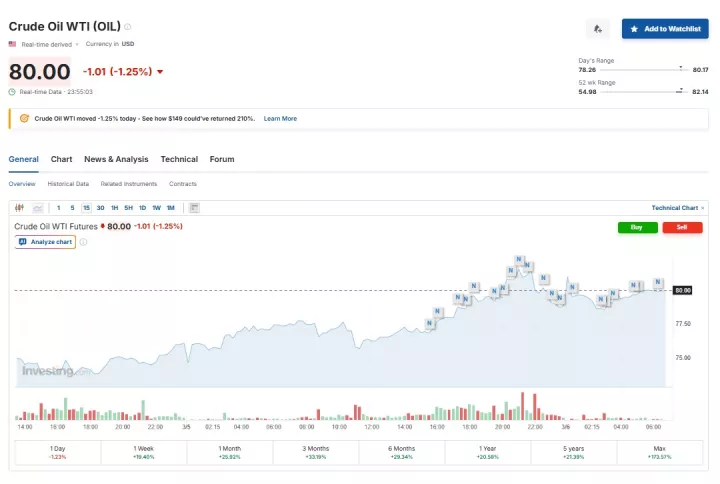Select the candlestick chart type icon
The height and width of the screenshot is (484, 720).
pos(19,208)
